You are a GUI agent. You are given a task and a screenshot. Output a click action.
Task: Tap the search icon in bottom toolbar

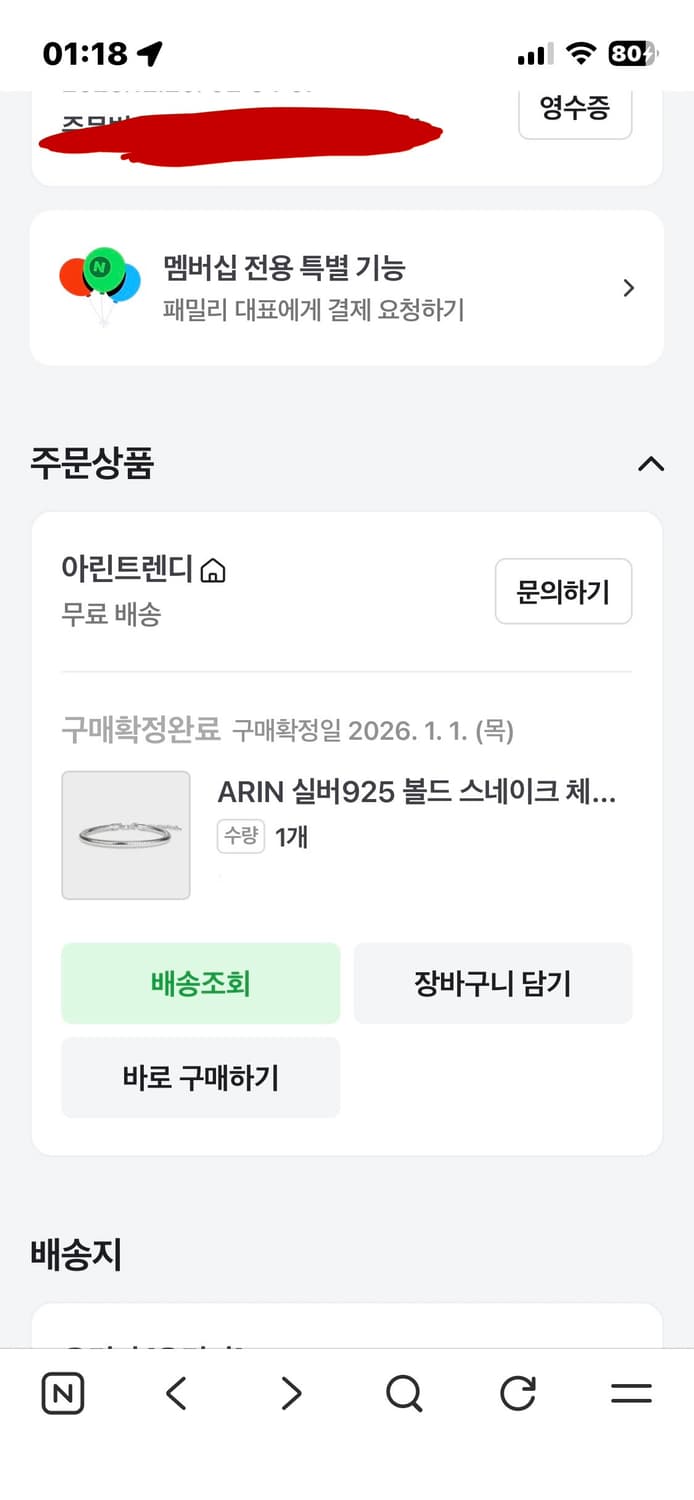click(x=402, y=1392)
